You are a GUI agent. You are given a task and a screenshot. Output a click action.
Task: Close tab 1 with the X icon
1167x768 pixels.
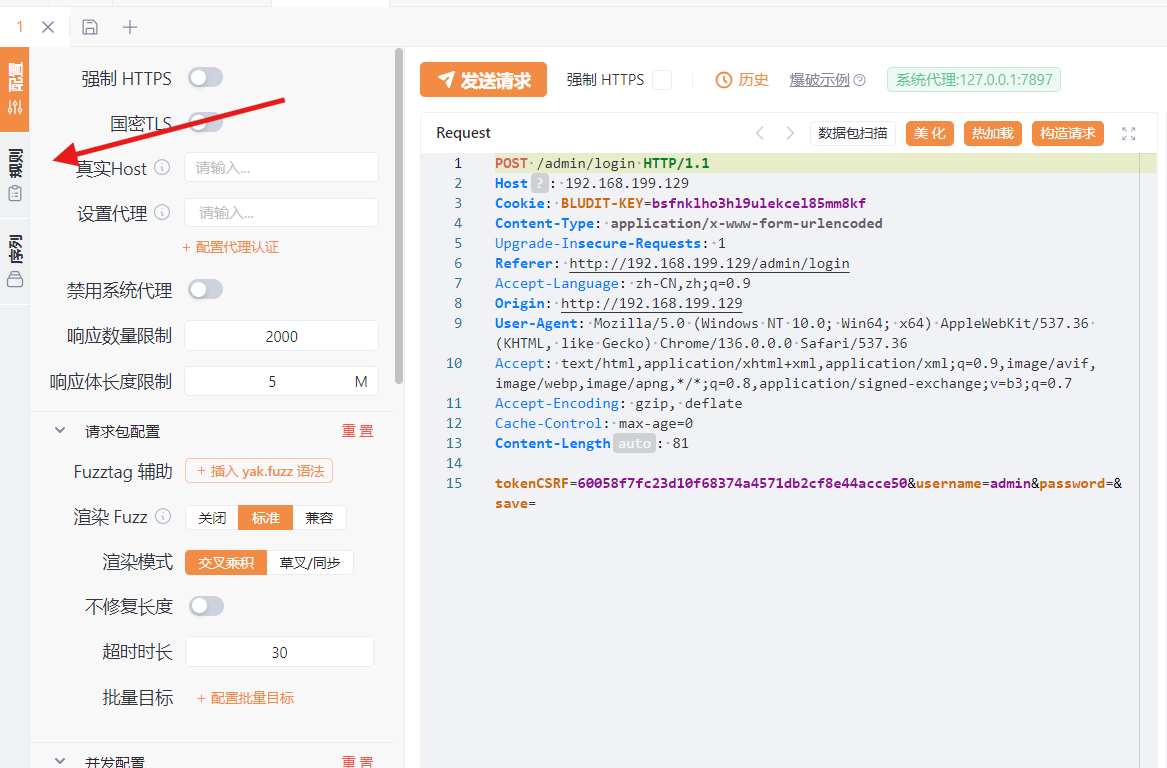click(48, 27)
